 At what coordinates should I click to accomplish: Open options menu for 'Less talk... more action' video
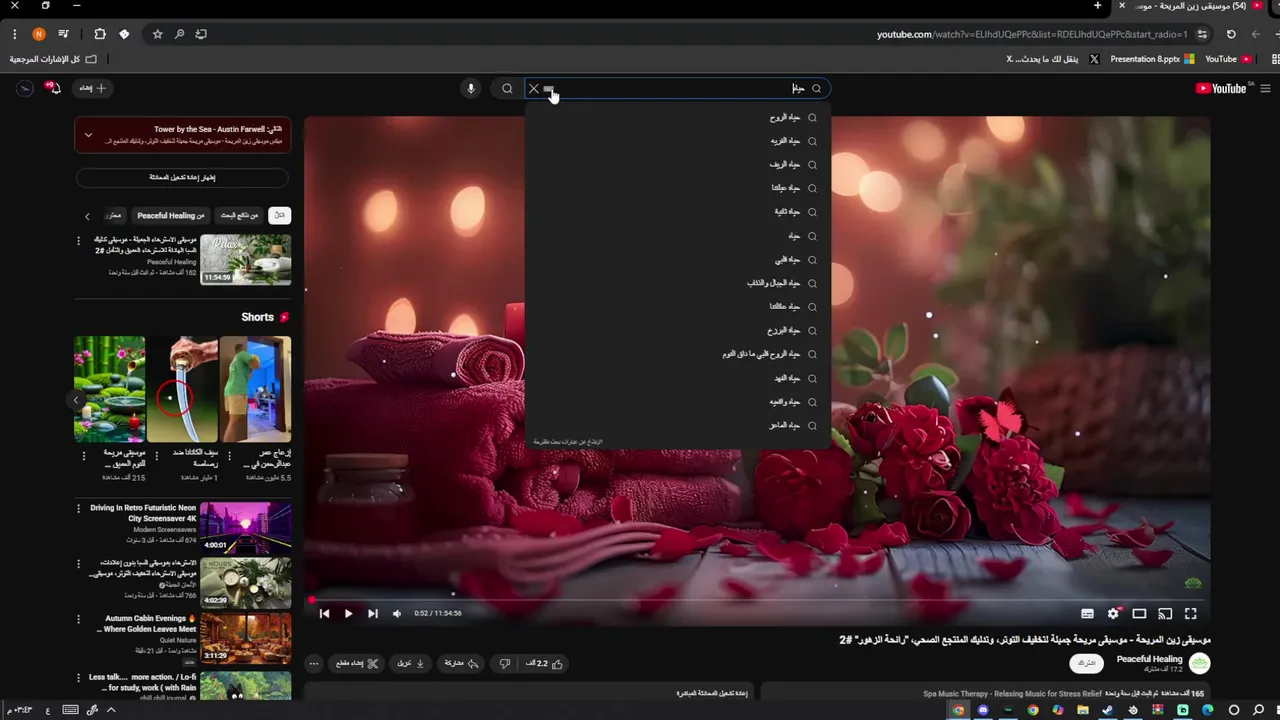coord(79,678)
